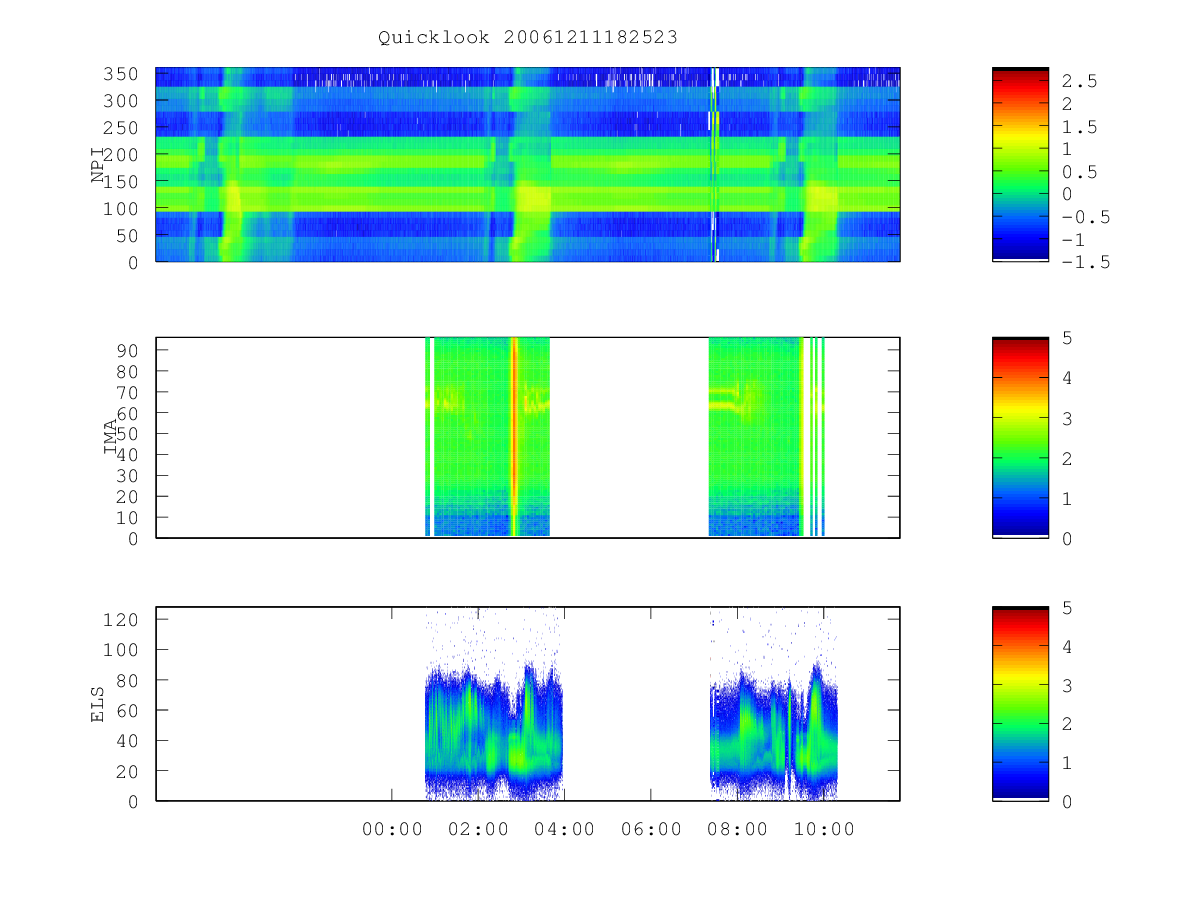The height and width of the screenshot is (900, 1200).
Task: Select the ELS spectrogram plot
Action: pos(528,704)
